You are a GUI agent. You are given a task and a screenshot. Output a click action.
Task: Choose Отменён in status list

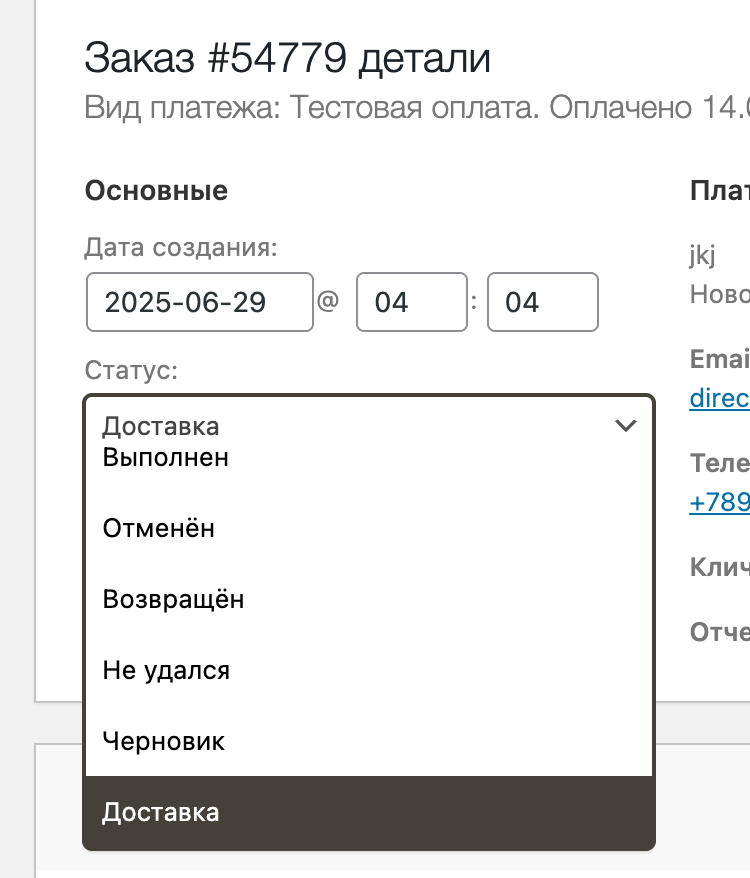369,528
